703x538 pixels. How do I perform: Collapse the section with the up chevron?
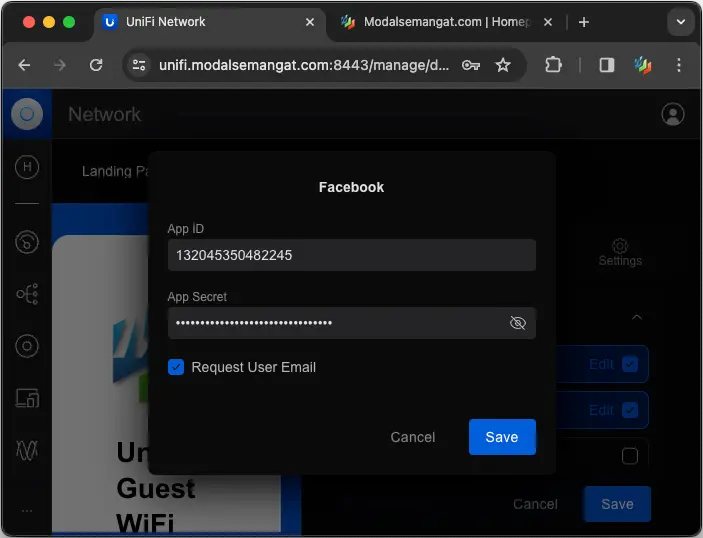[x=637, y=317]
